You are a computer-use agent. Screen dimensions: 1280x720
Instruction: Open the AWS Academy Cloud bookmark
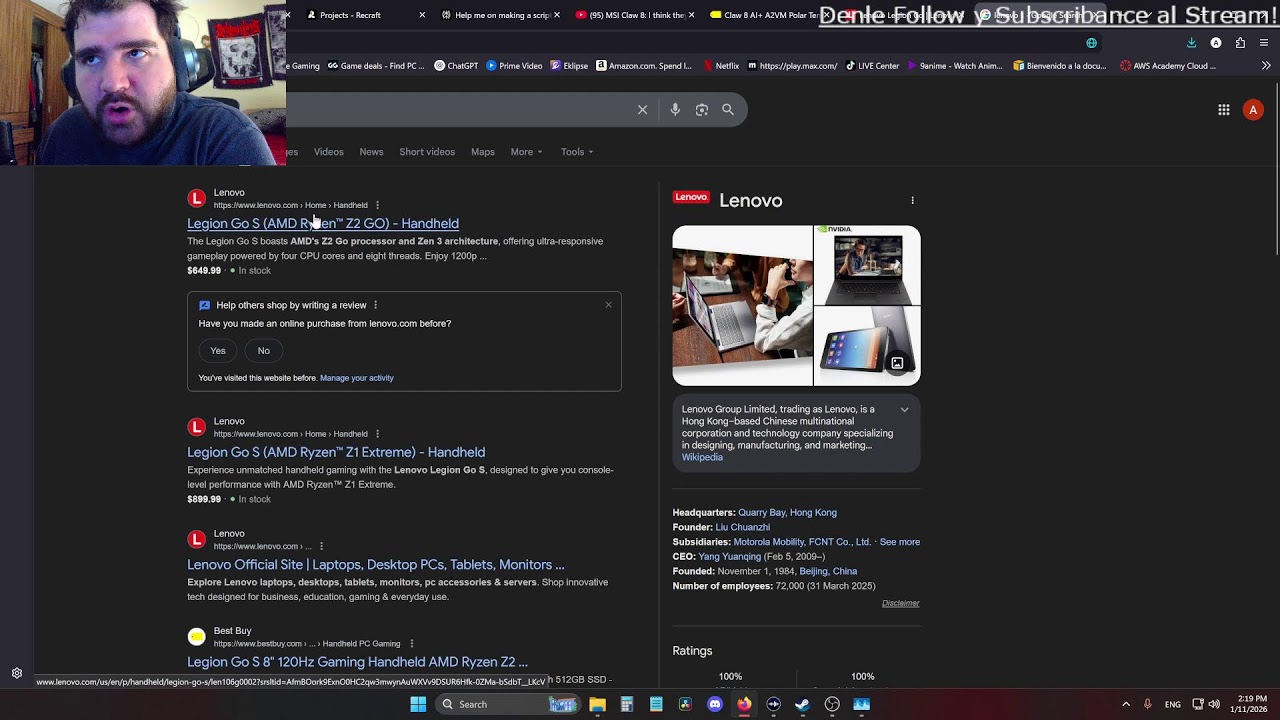(x=1168, y=66)
